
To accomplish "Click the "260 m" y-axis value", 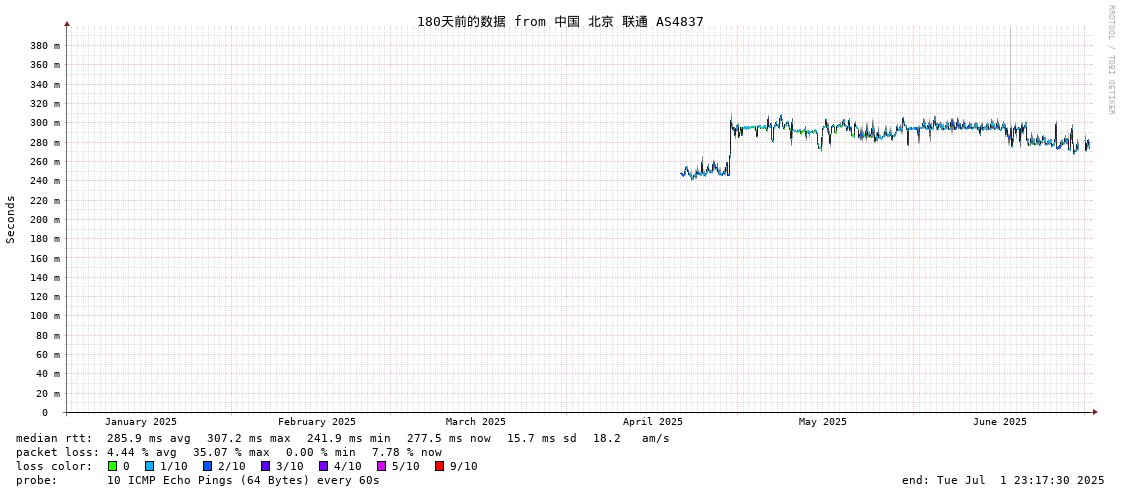I will (45, 162).
